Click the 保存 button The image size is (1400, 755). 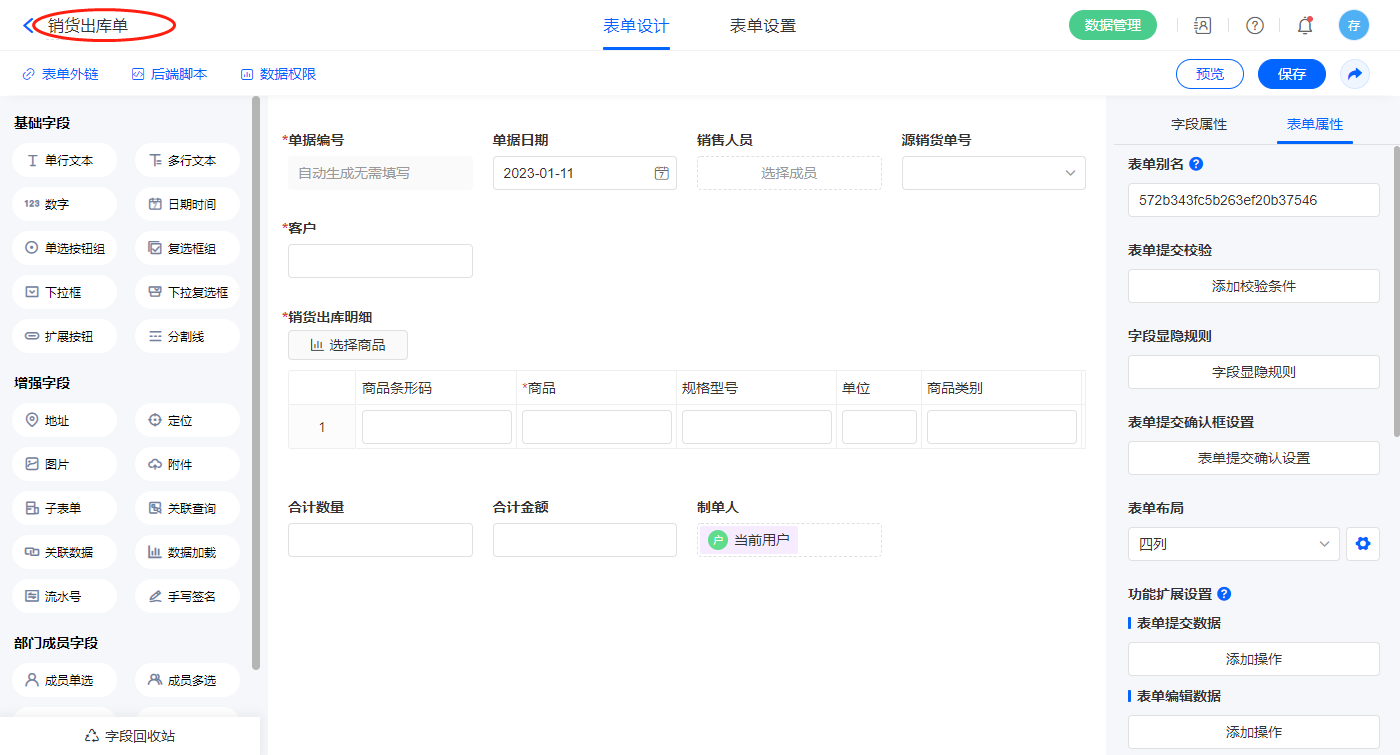coord(1291,74)
